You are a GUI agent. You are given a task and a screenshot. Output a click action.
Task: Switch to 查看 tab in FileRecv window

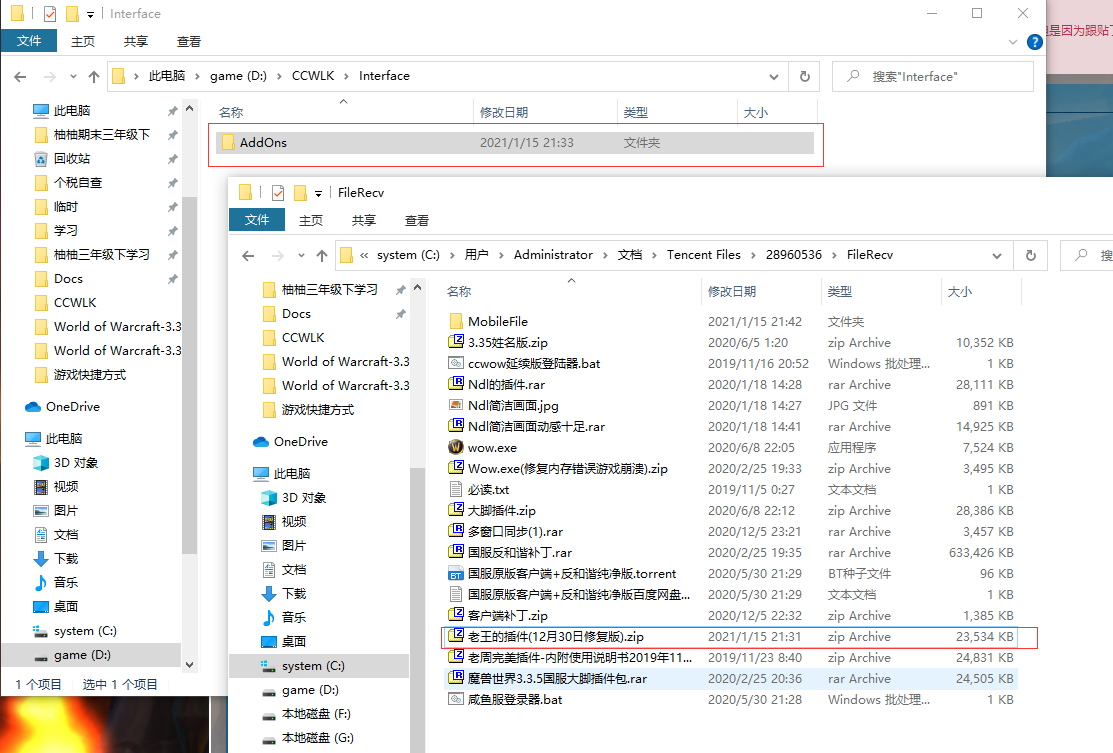pyautogui.click(x=417, y=220)
